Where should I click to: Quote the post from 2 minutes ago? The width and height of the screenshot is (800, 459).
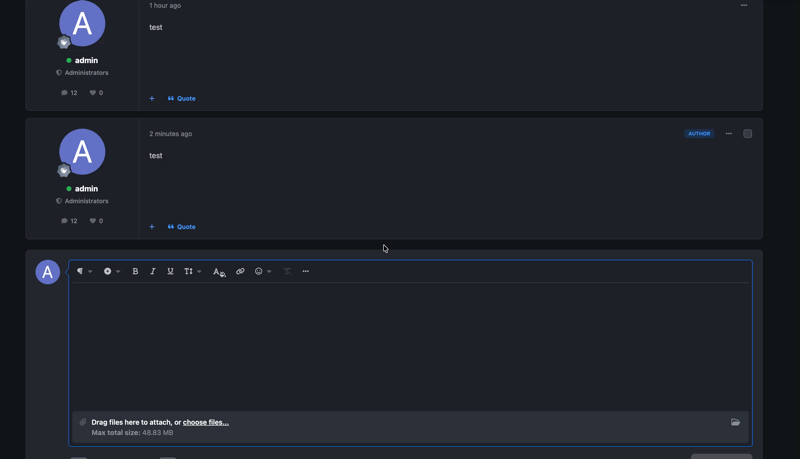pyautogui.click(x=182, y=227)
